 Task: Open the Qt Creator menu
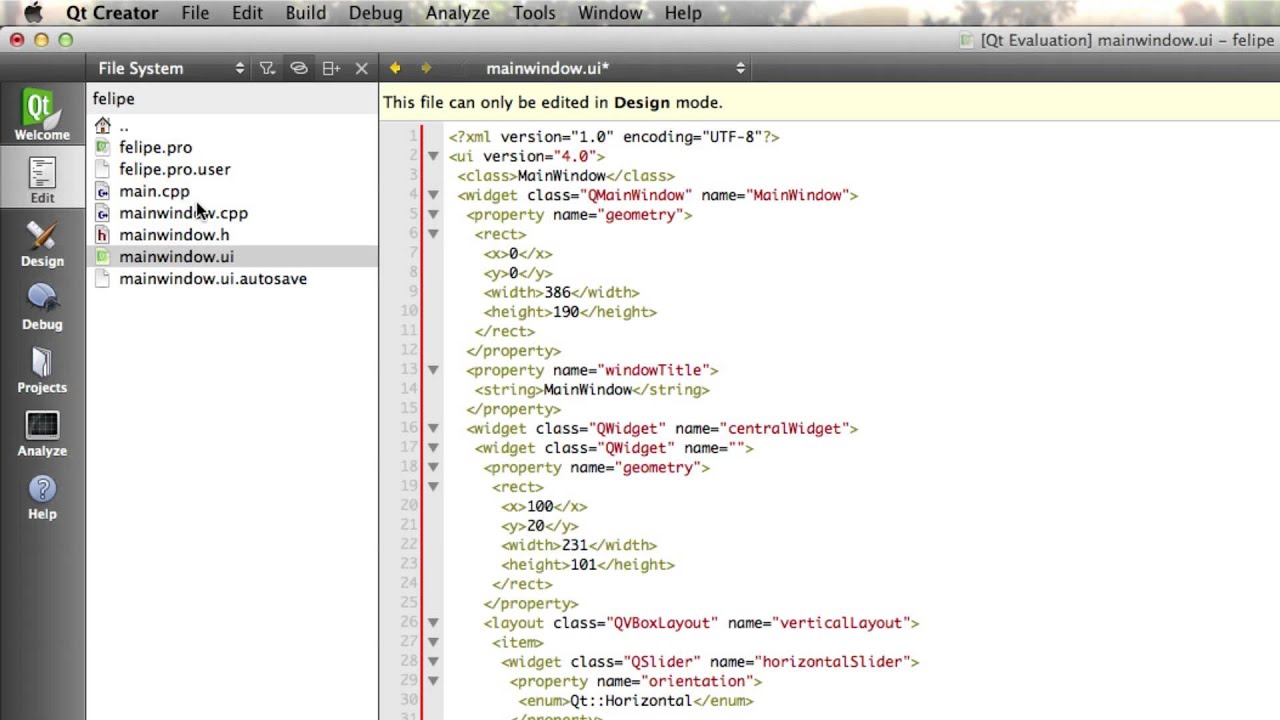(112, 13)
